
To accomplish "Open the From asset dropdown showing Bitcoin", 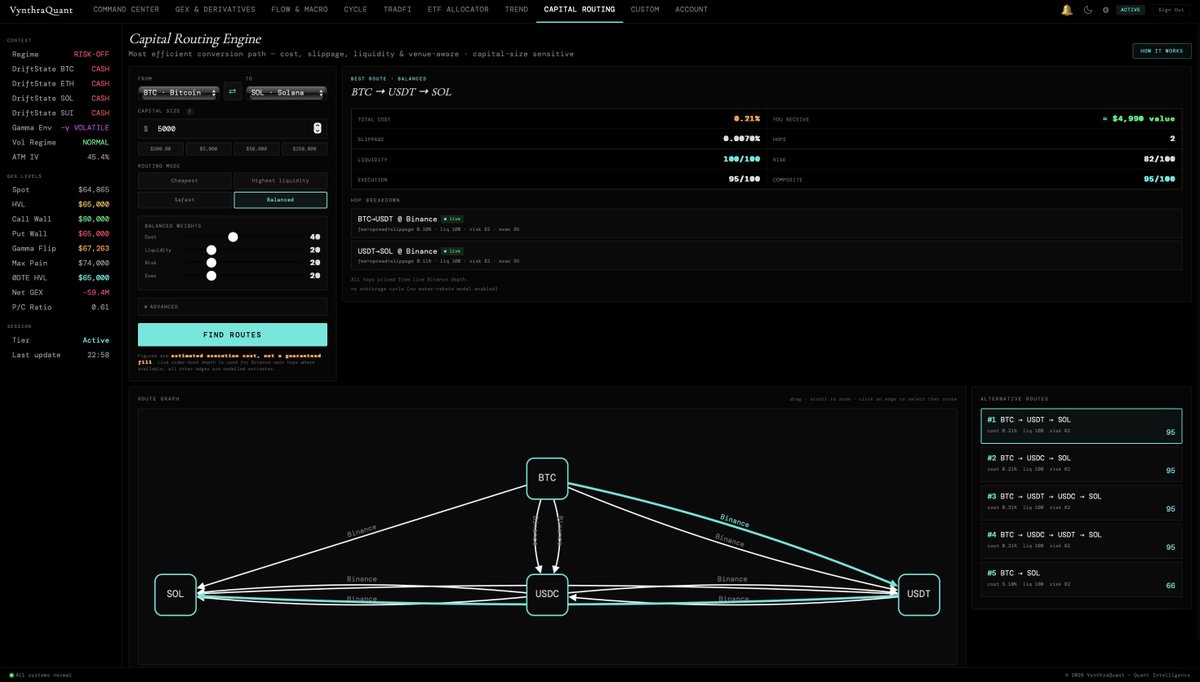I will click(x=178, y=92).
